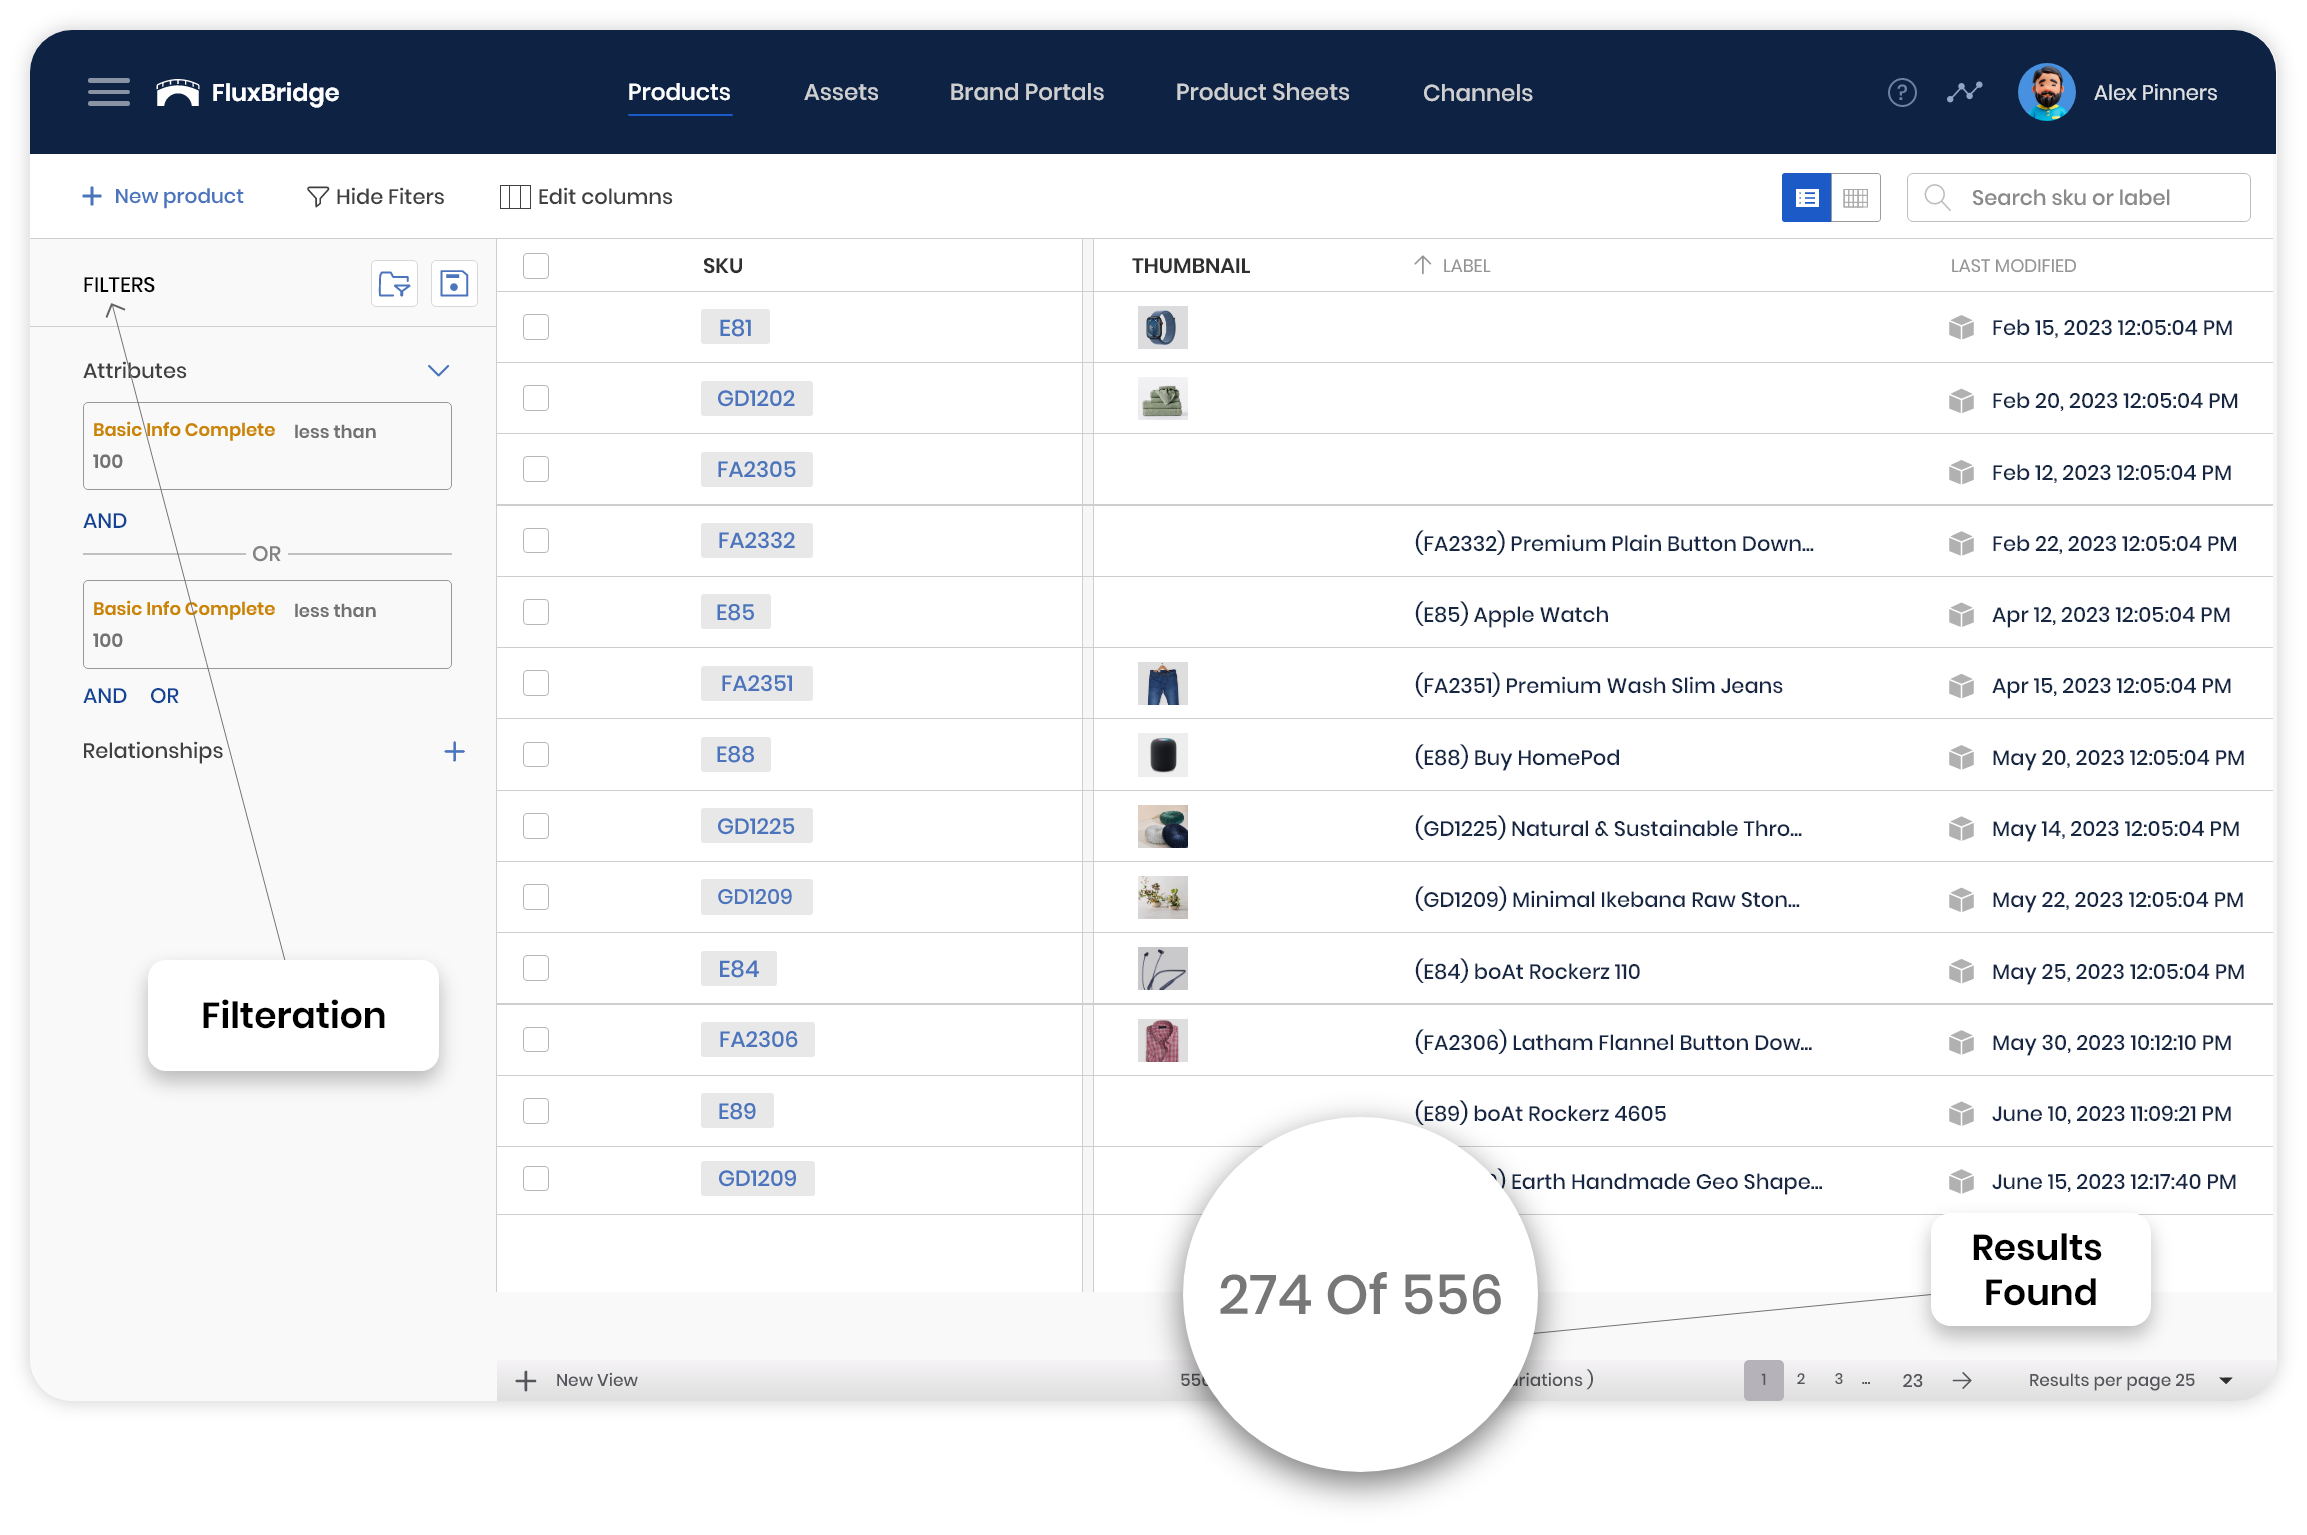Viewport: 2307px width, 1535px height.
Task: Go to the Assets tab
Action: click(840, 93)
